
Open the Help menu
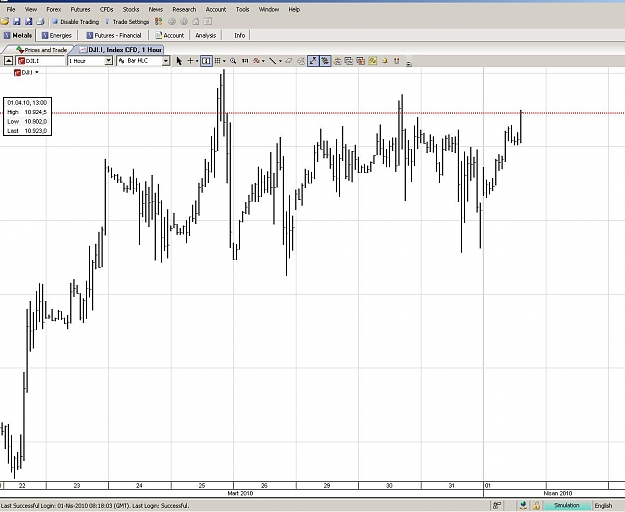(294, 9)
